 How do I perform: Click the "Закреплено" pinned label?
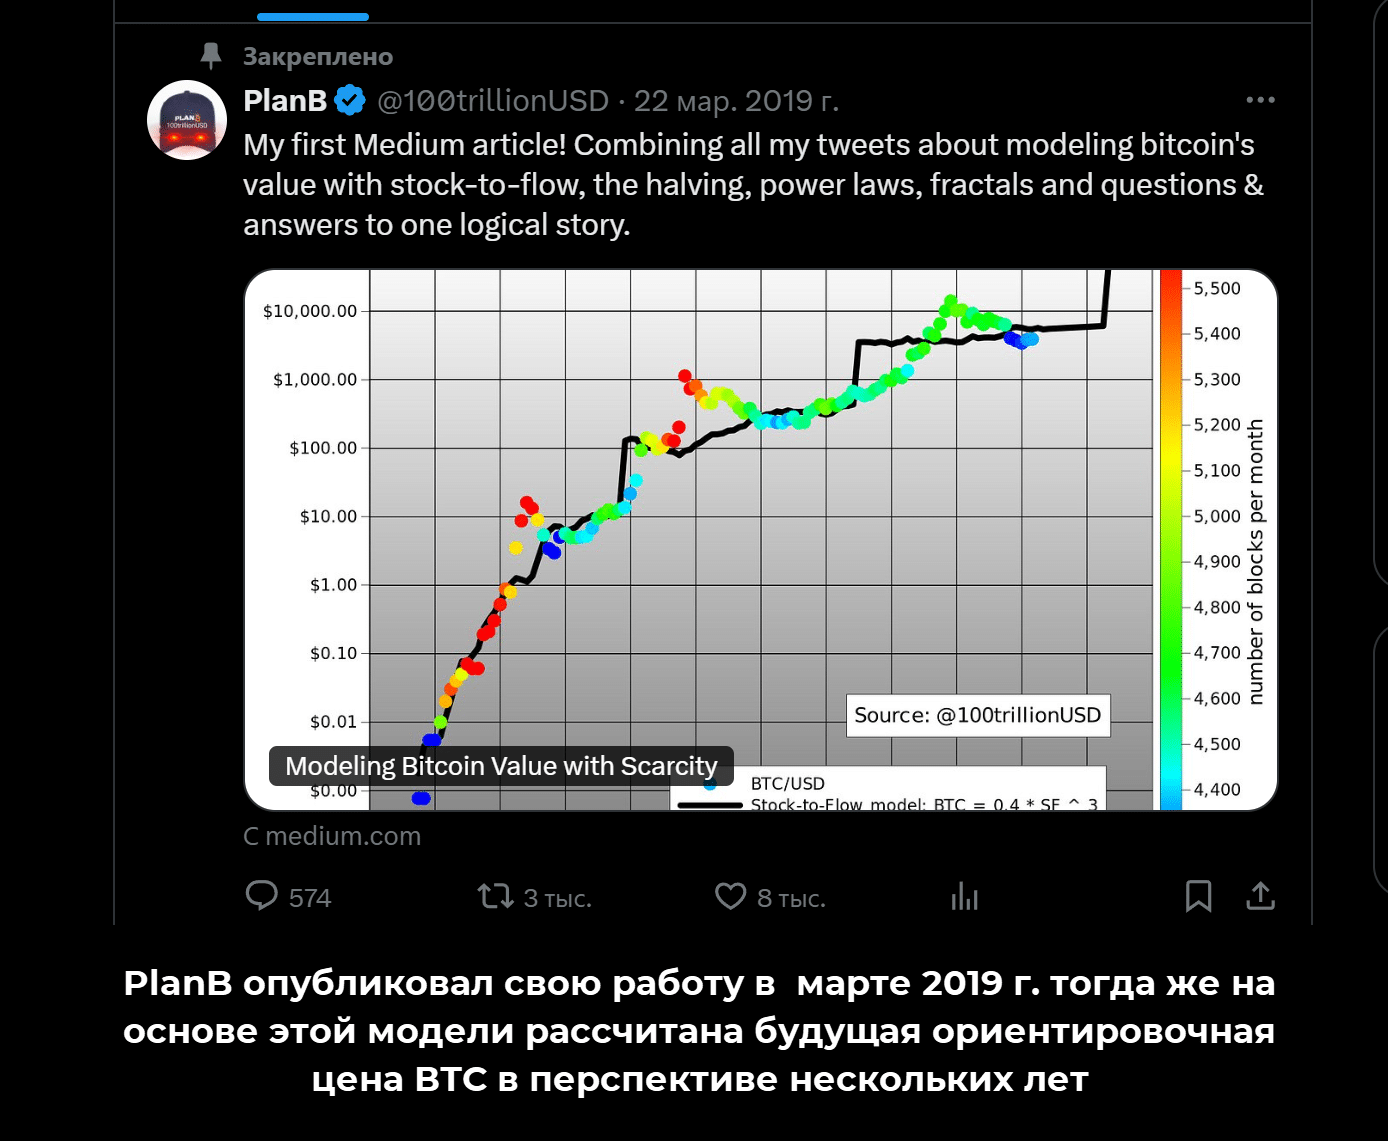[318, 57]
